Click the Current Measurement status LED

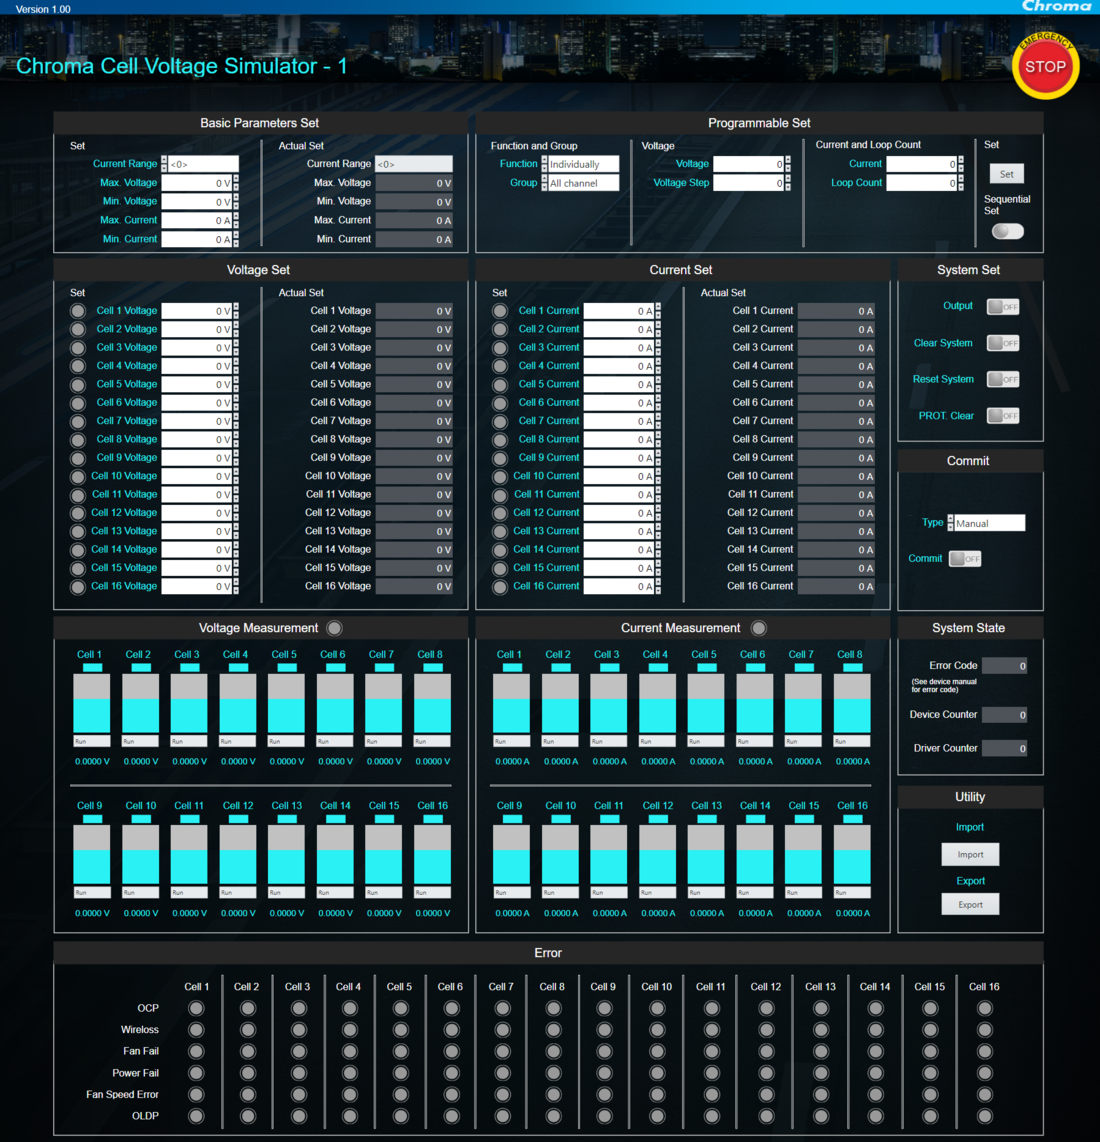click(758, 628)
